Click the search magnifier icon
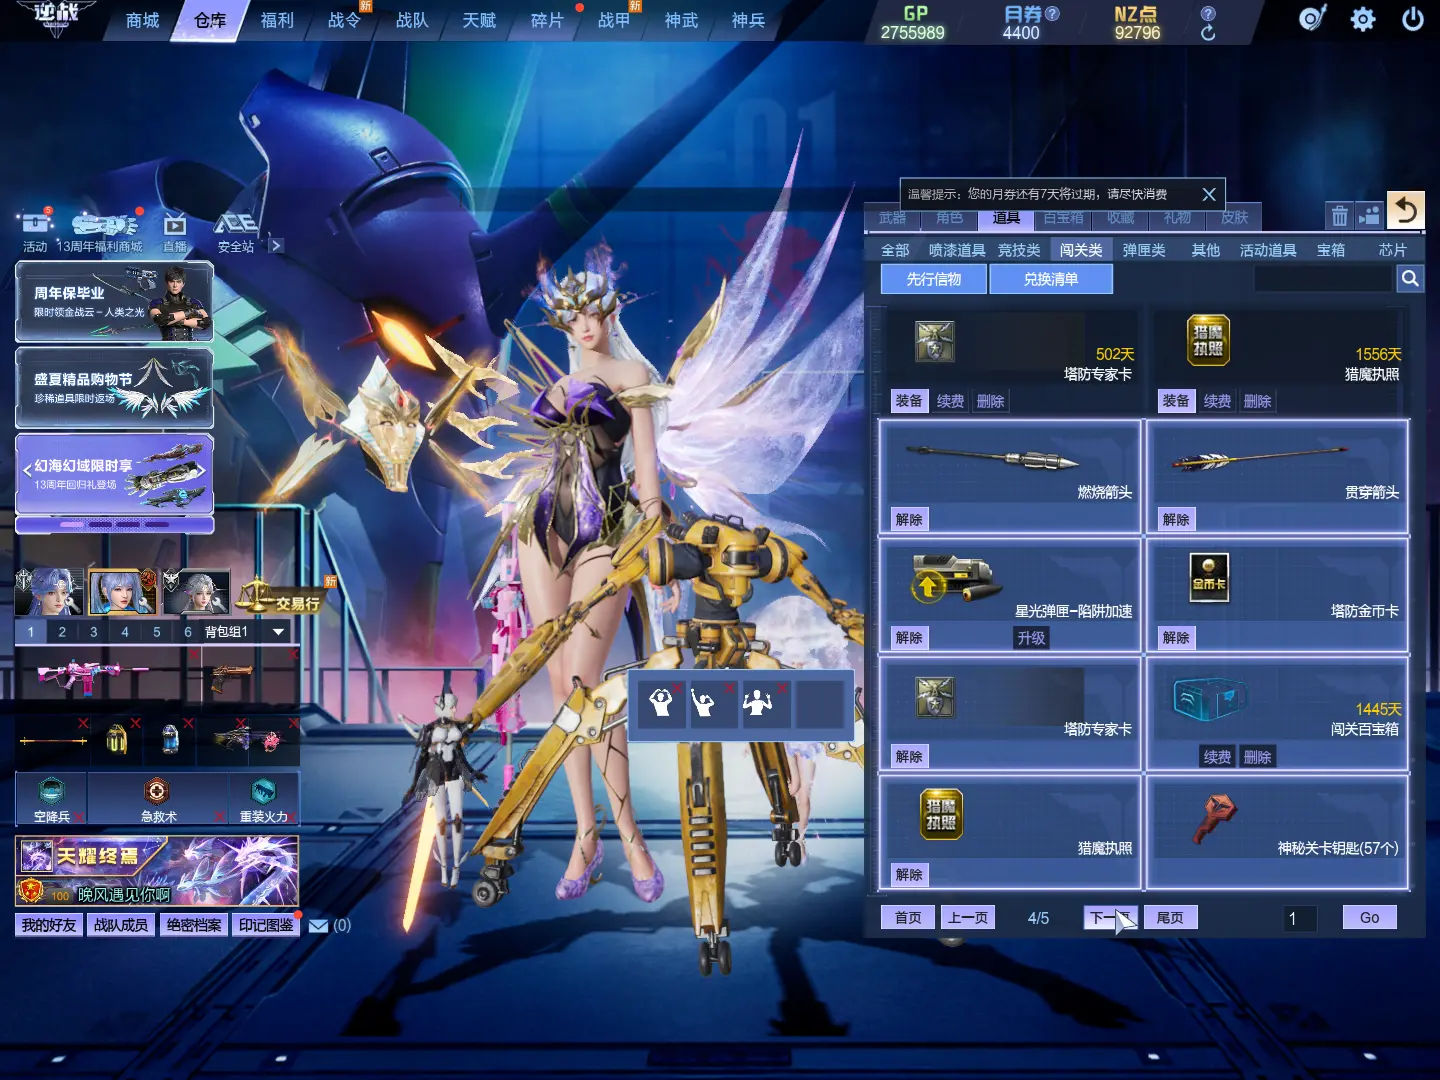This screenshot has height=1080, width=1440. coord(1410,279)
